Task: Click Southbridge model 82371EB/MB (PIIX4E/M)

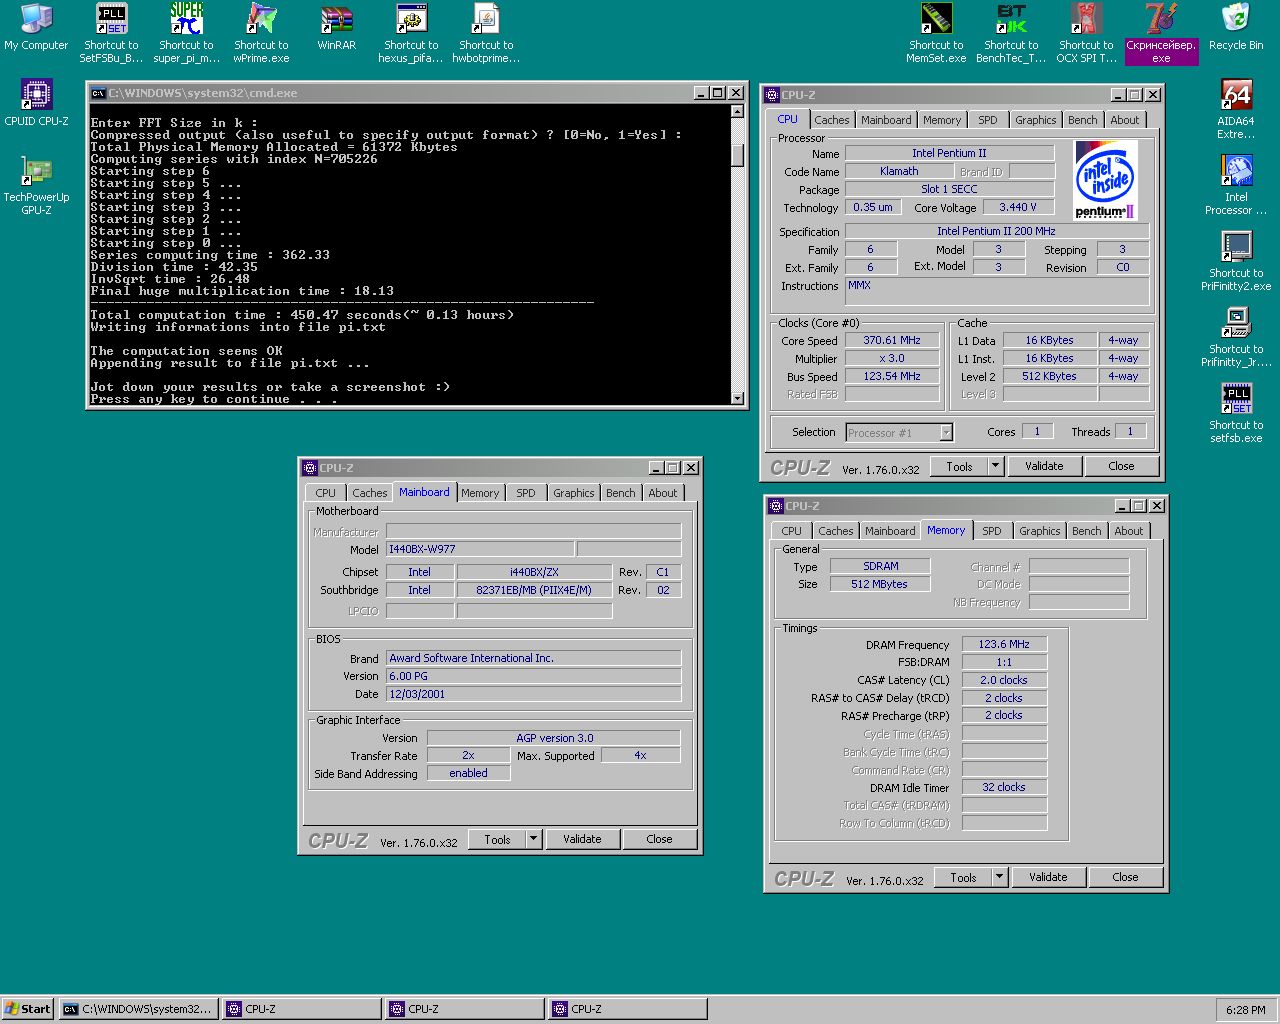Action: [x=534, y=590]
